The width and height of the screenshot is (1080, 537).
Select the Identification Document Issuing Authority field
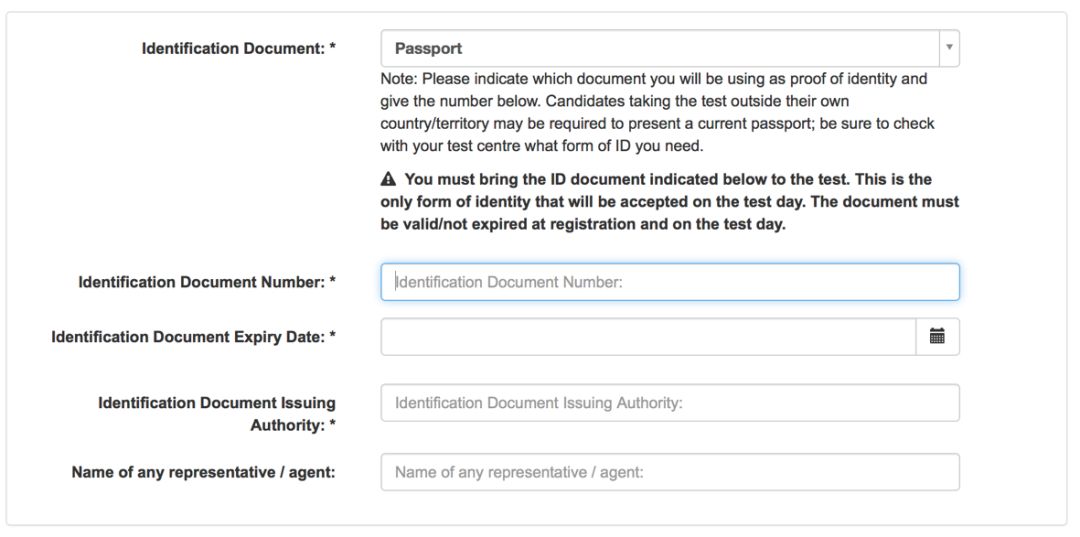point(669,403)
